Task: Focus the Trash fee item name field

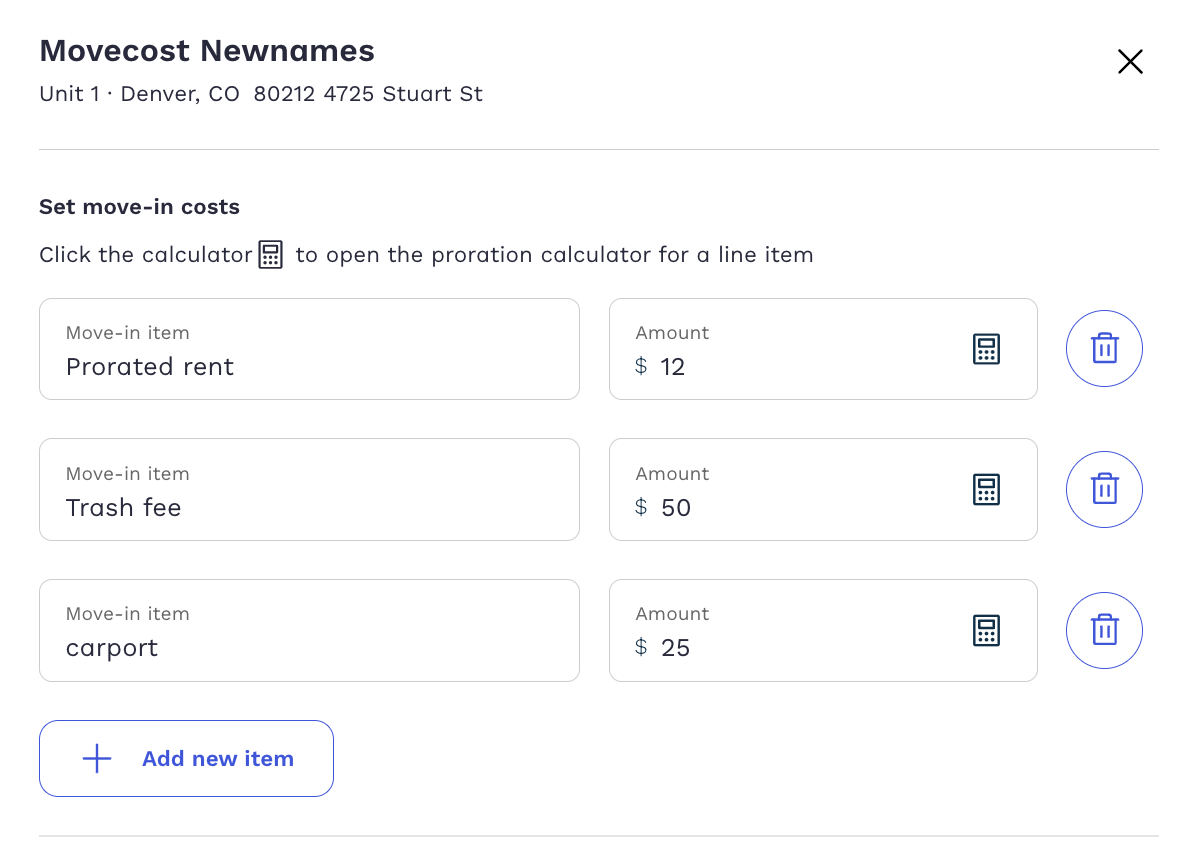Action: click(x=309, y=507)
